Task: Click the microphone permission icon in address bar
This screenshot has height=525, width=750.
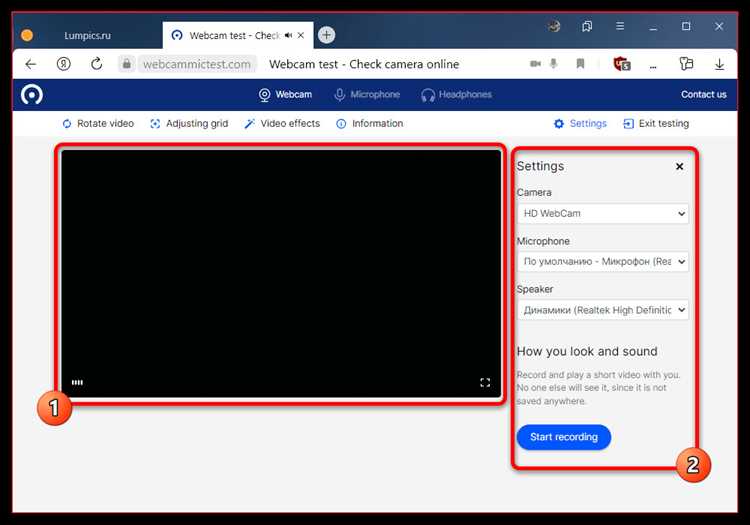Action: tap(553, 64)
